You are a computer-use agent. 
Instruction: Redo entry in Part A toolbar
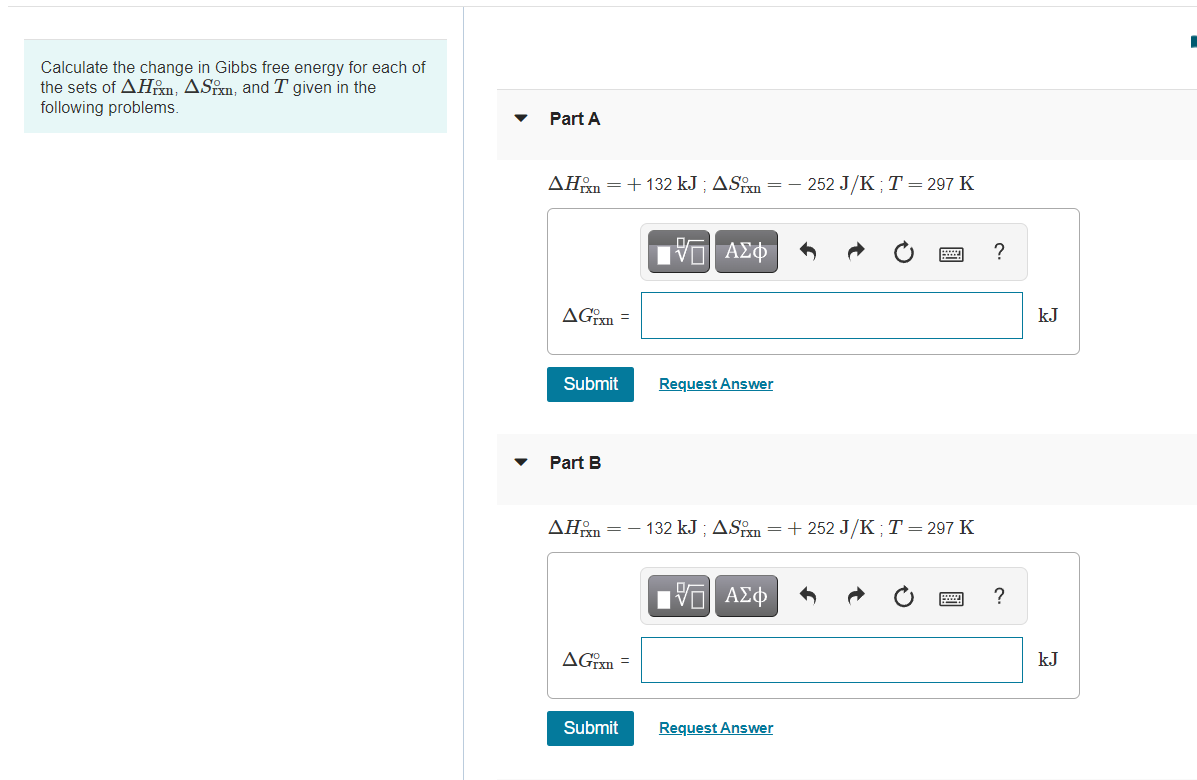tap(856, 251)
